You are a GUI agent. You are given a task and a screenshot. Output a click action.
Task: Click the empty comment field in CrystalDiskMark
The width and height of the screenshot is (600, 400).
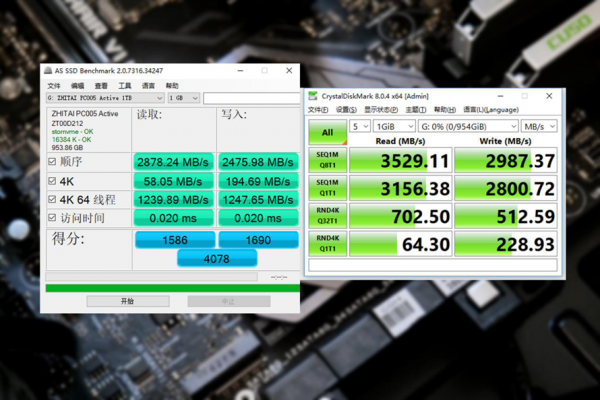[433, 265]
